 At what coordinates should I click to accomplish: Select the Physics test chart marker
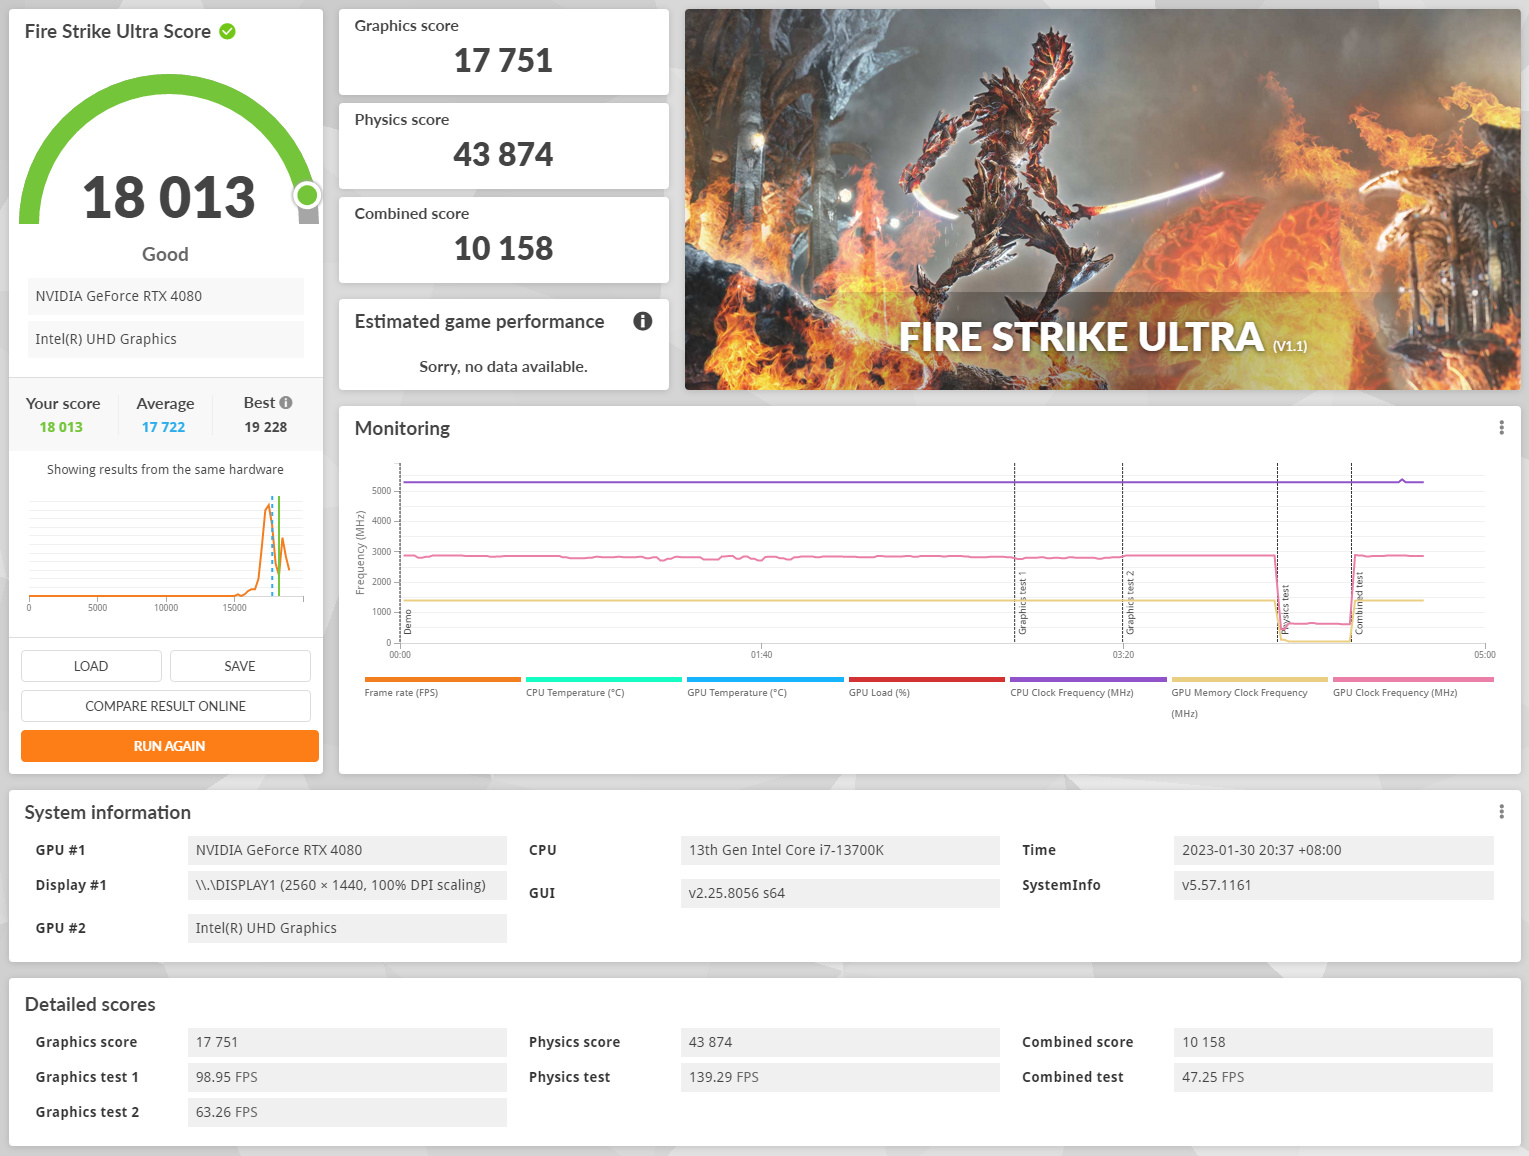click(1285, 610)
